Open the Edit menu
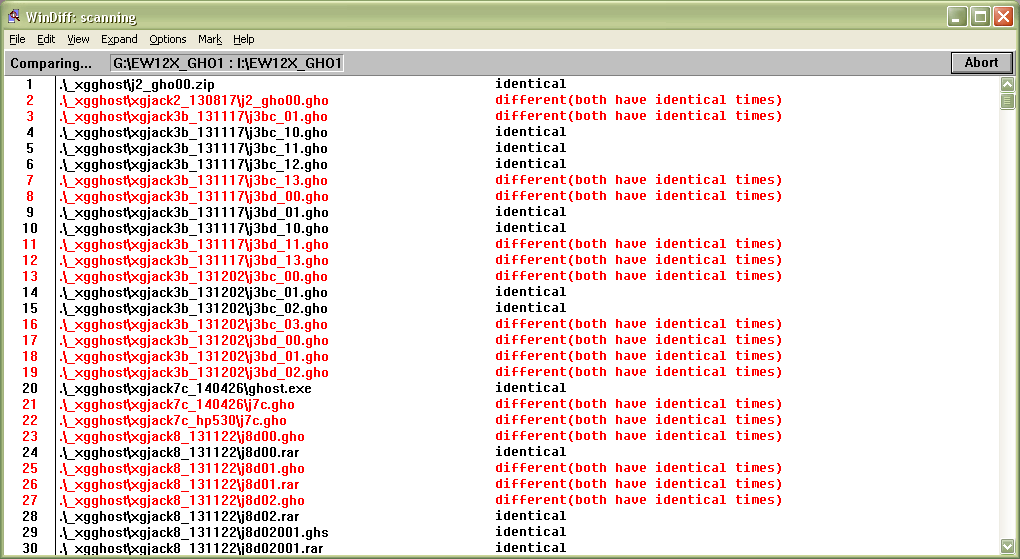1020x559 pixels. click(x=46, y=39)
